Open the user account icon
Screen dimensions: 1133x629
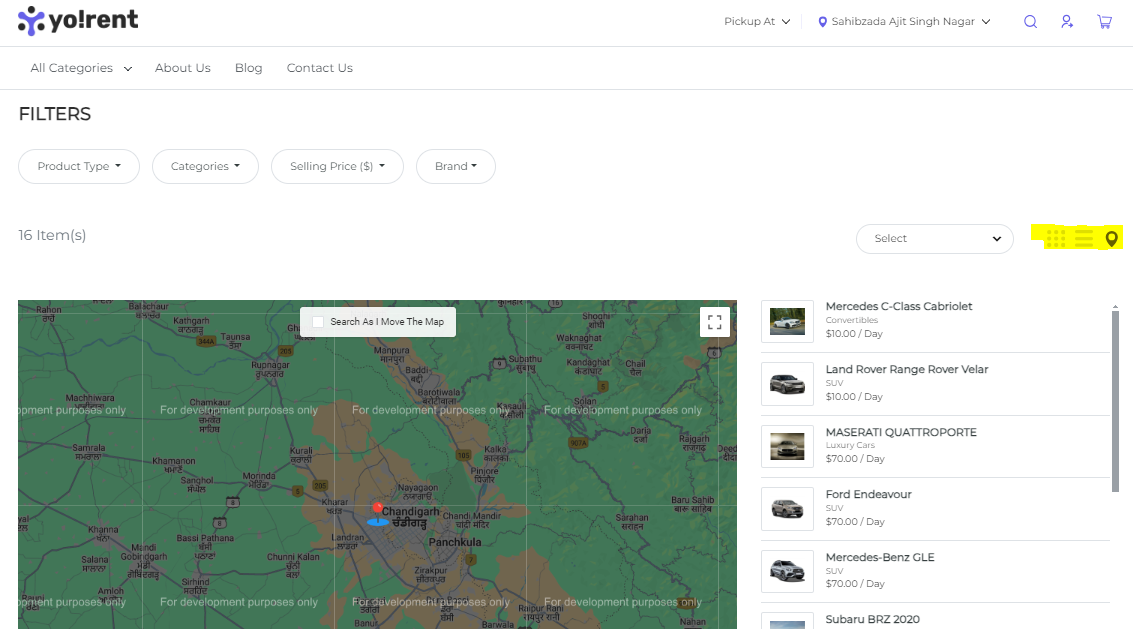pyautogui.click(x=1067, y=22)
